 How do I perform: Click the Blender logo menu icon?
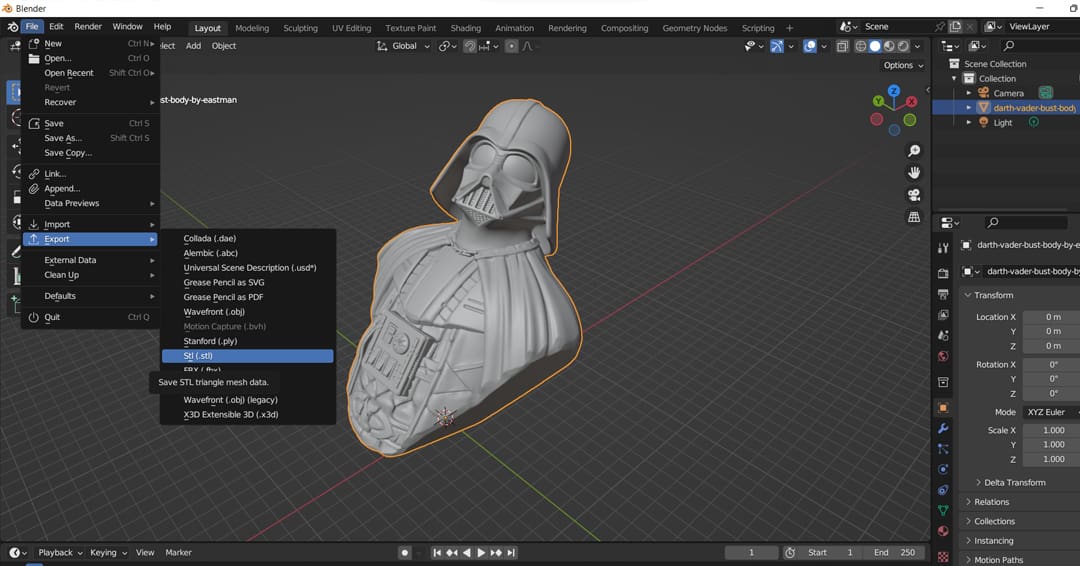click(12, 27)
